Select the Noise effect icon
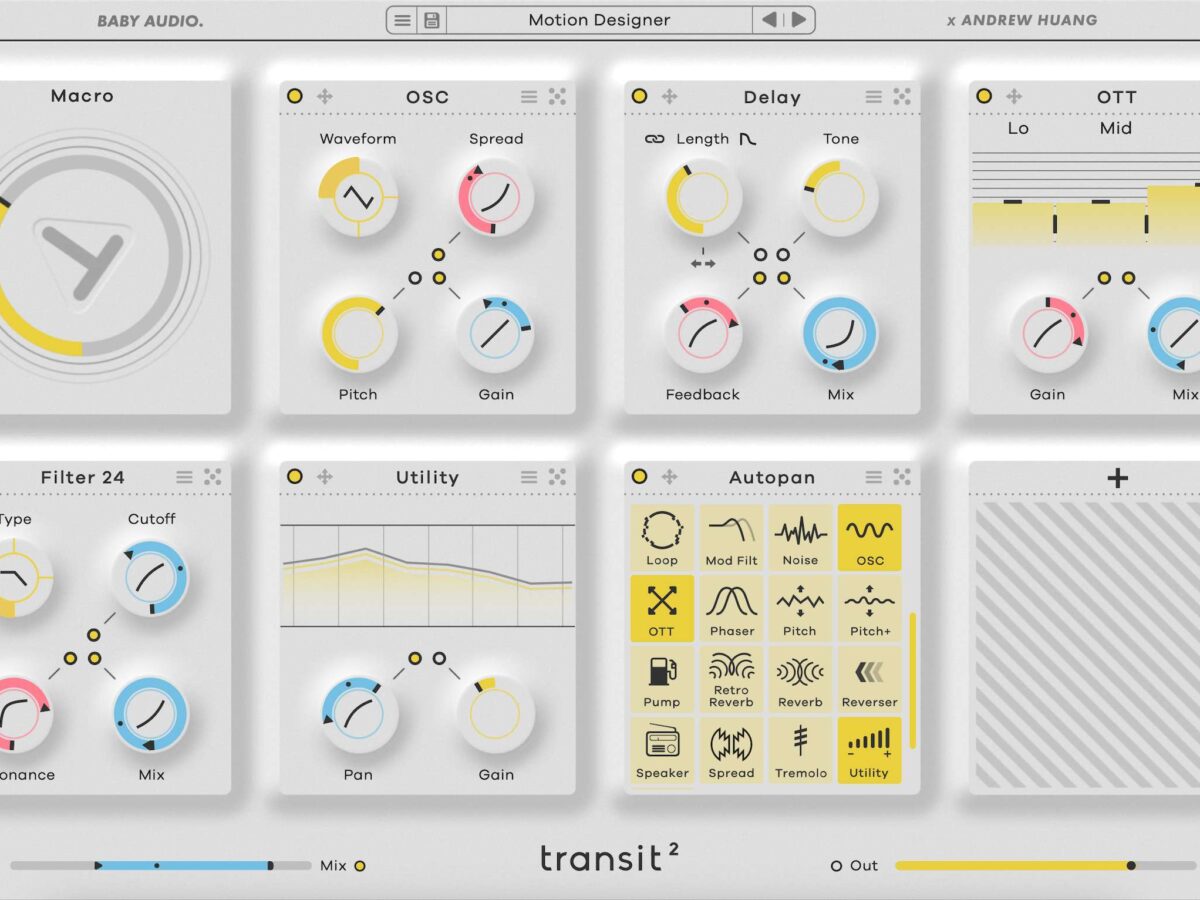Screen dimensions: 1200x900 (x=800, y=537)
